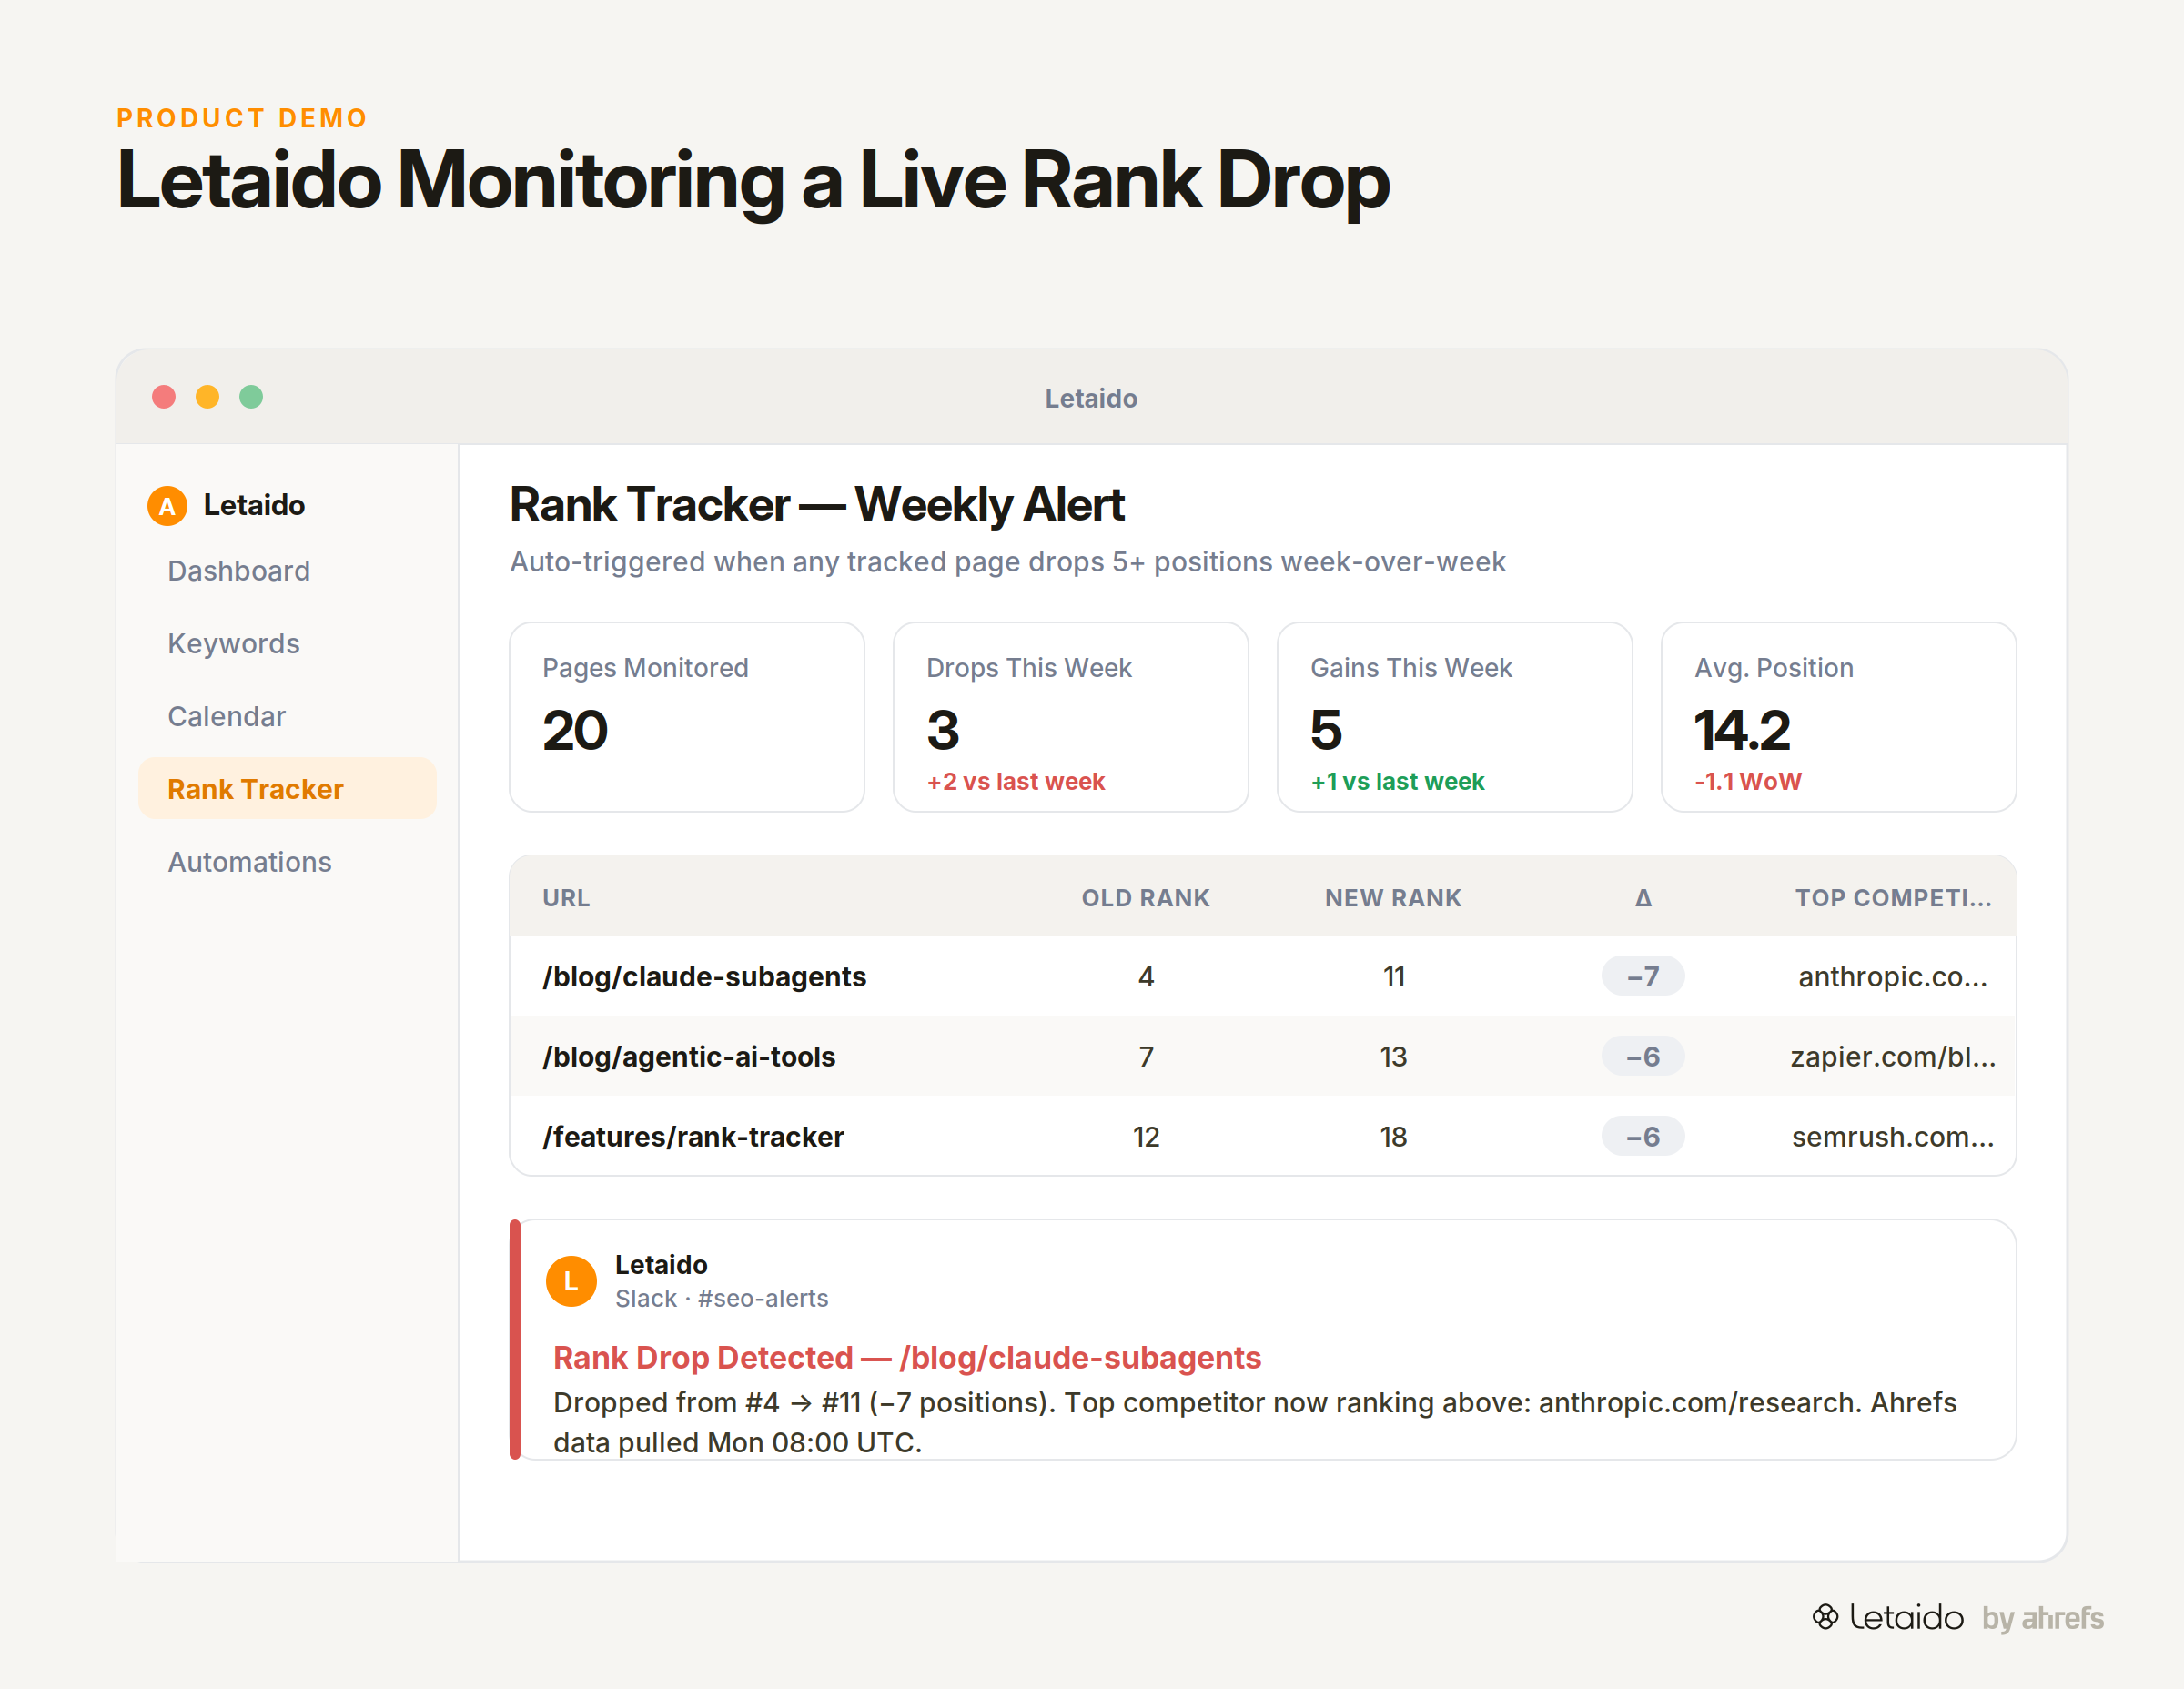The width and height of the screenshot is (2184, 1689).
Task: Select the Avg. Position card
Action: pos(1839,717)
